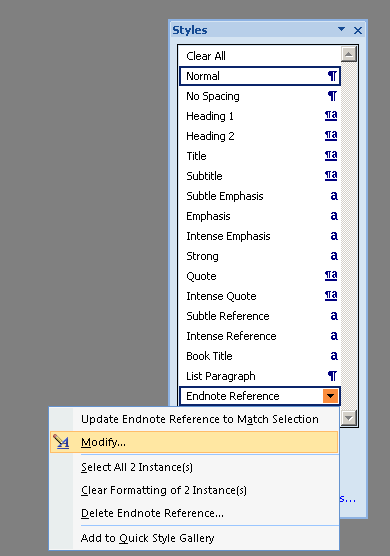Click the character style icon beside Subtle Emphasis

(334, 196)
